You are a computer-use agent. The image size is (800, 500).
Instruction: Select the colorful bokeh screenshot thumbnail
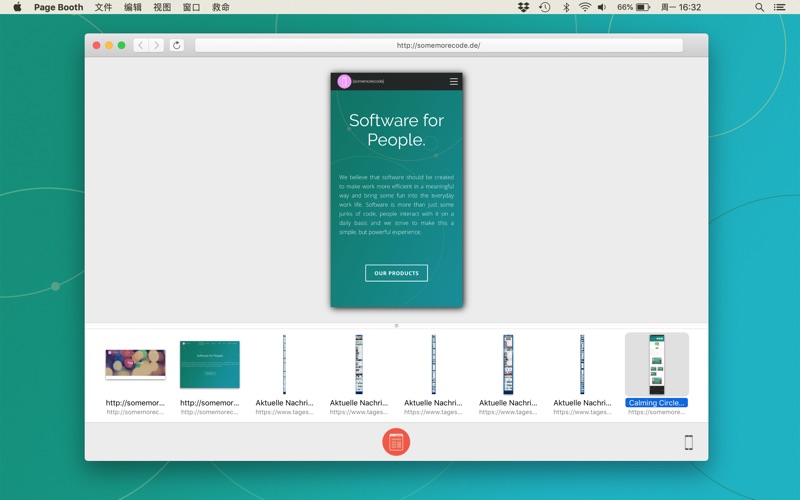click(x=135, y=364)
